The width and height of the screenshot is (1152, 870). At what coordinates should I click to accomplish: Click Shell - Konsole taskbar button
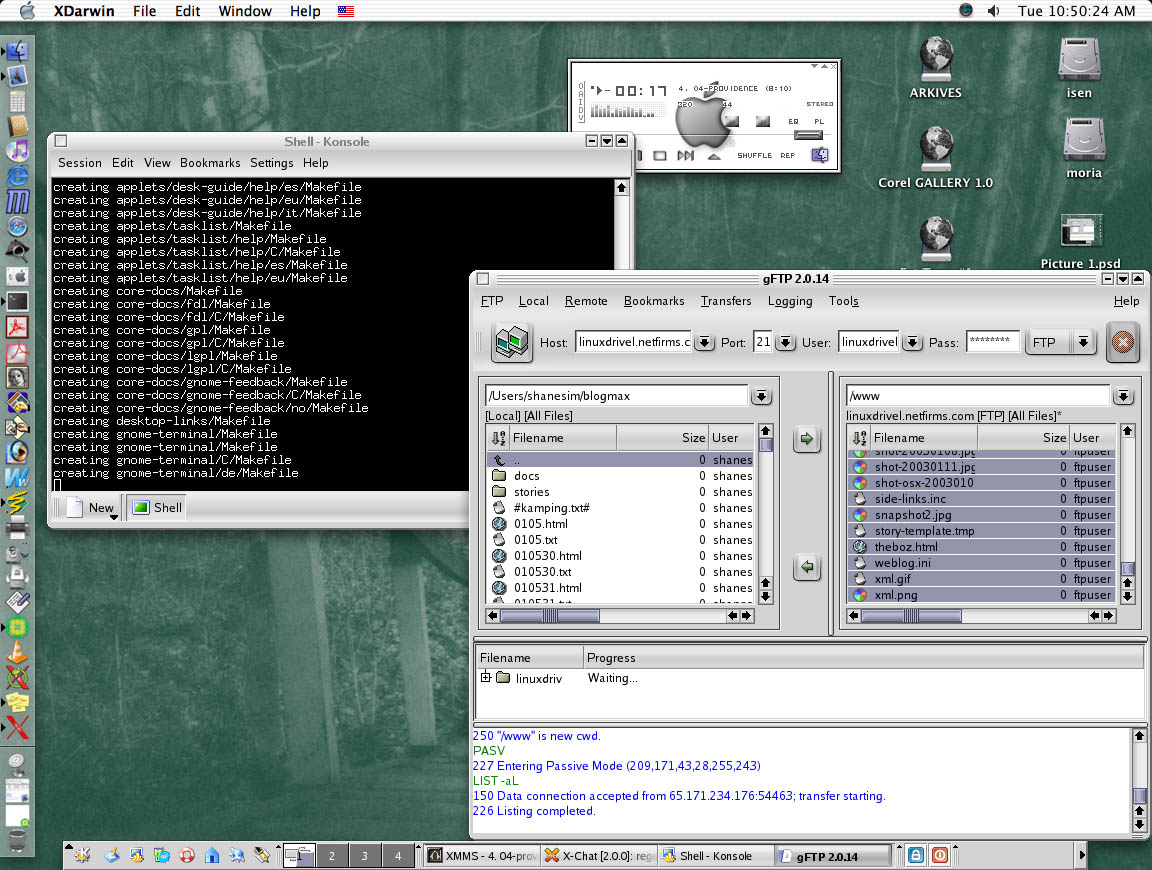coord(716,856)
